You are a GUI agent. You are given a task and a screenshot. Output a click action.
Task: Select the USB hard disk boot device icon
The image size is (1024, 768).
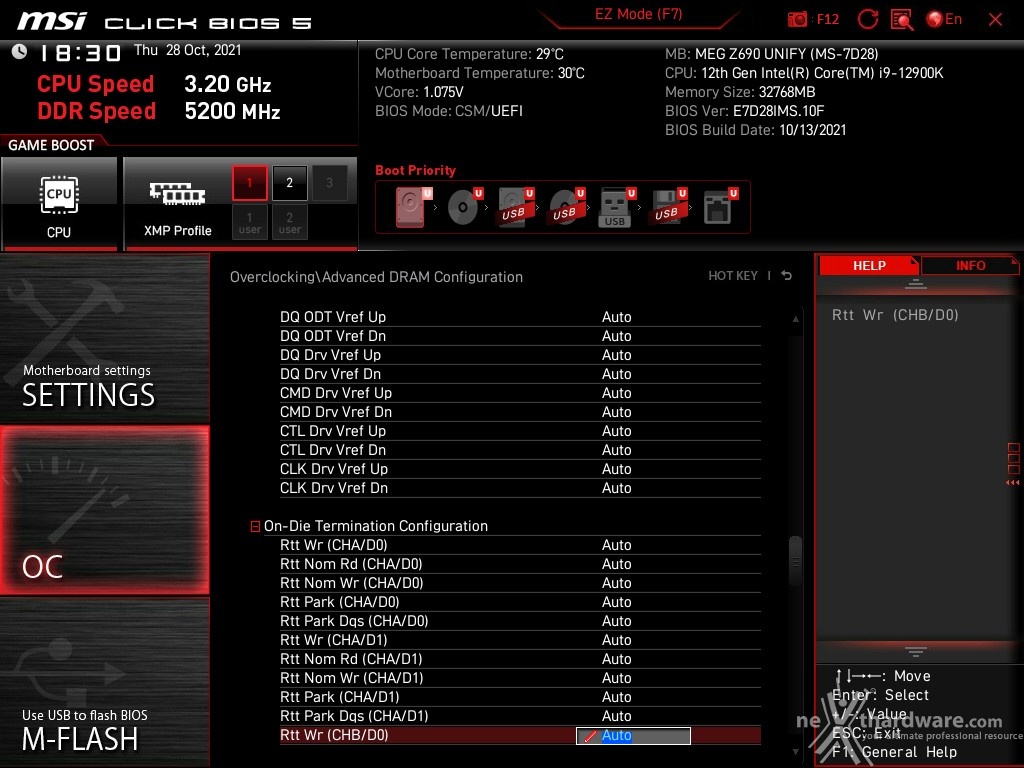pos(516,206)
